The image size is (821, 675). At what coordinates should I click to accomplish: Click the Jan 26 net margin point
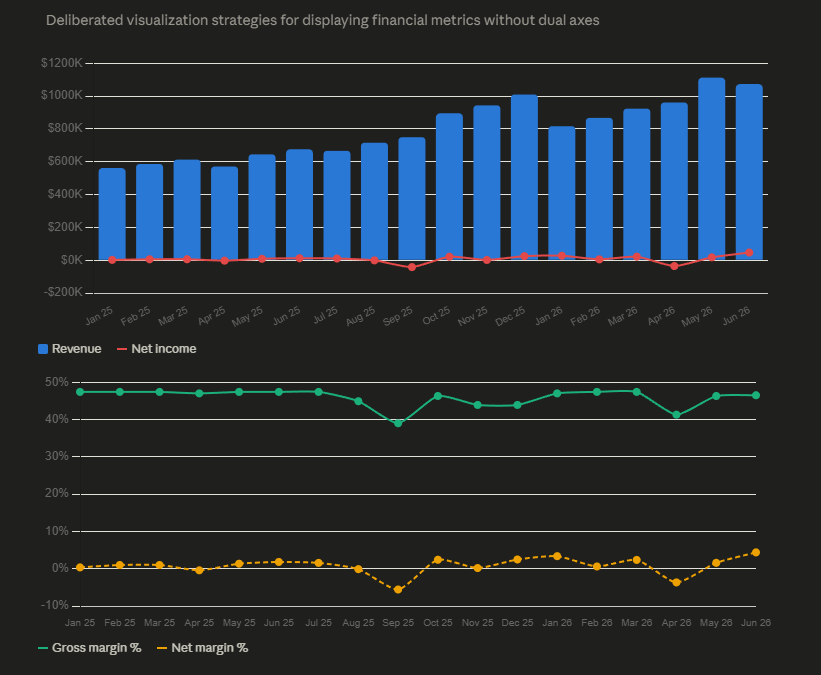coord(557,556)
